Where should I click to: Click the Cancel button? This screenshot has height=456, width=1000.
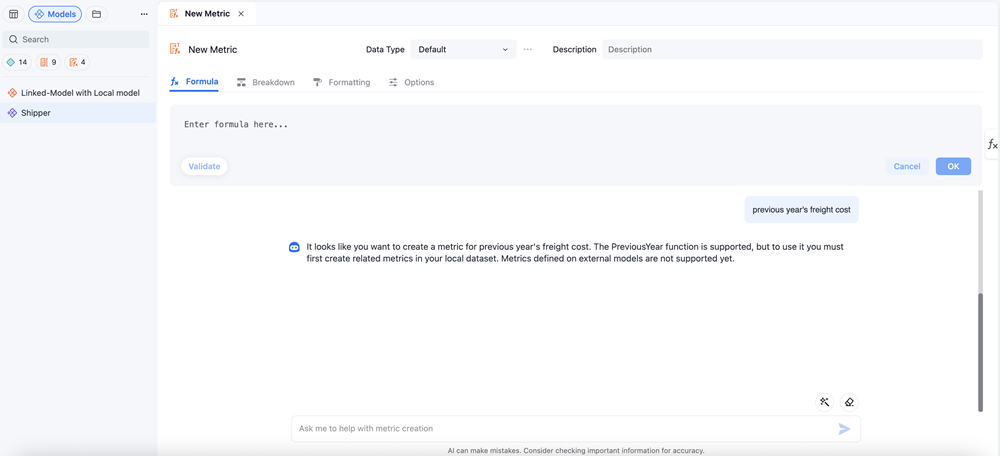pos(906,166)
